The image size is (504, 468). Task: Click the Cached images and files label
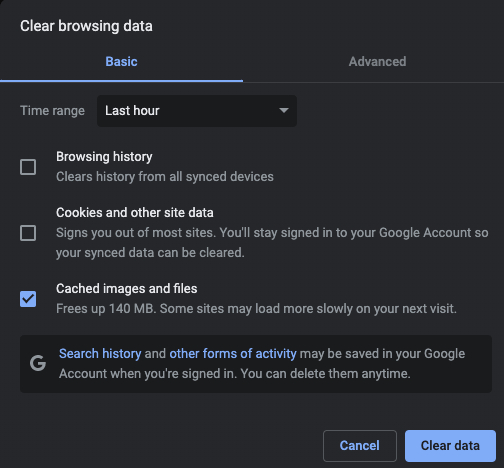coord(127,289)
